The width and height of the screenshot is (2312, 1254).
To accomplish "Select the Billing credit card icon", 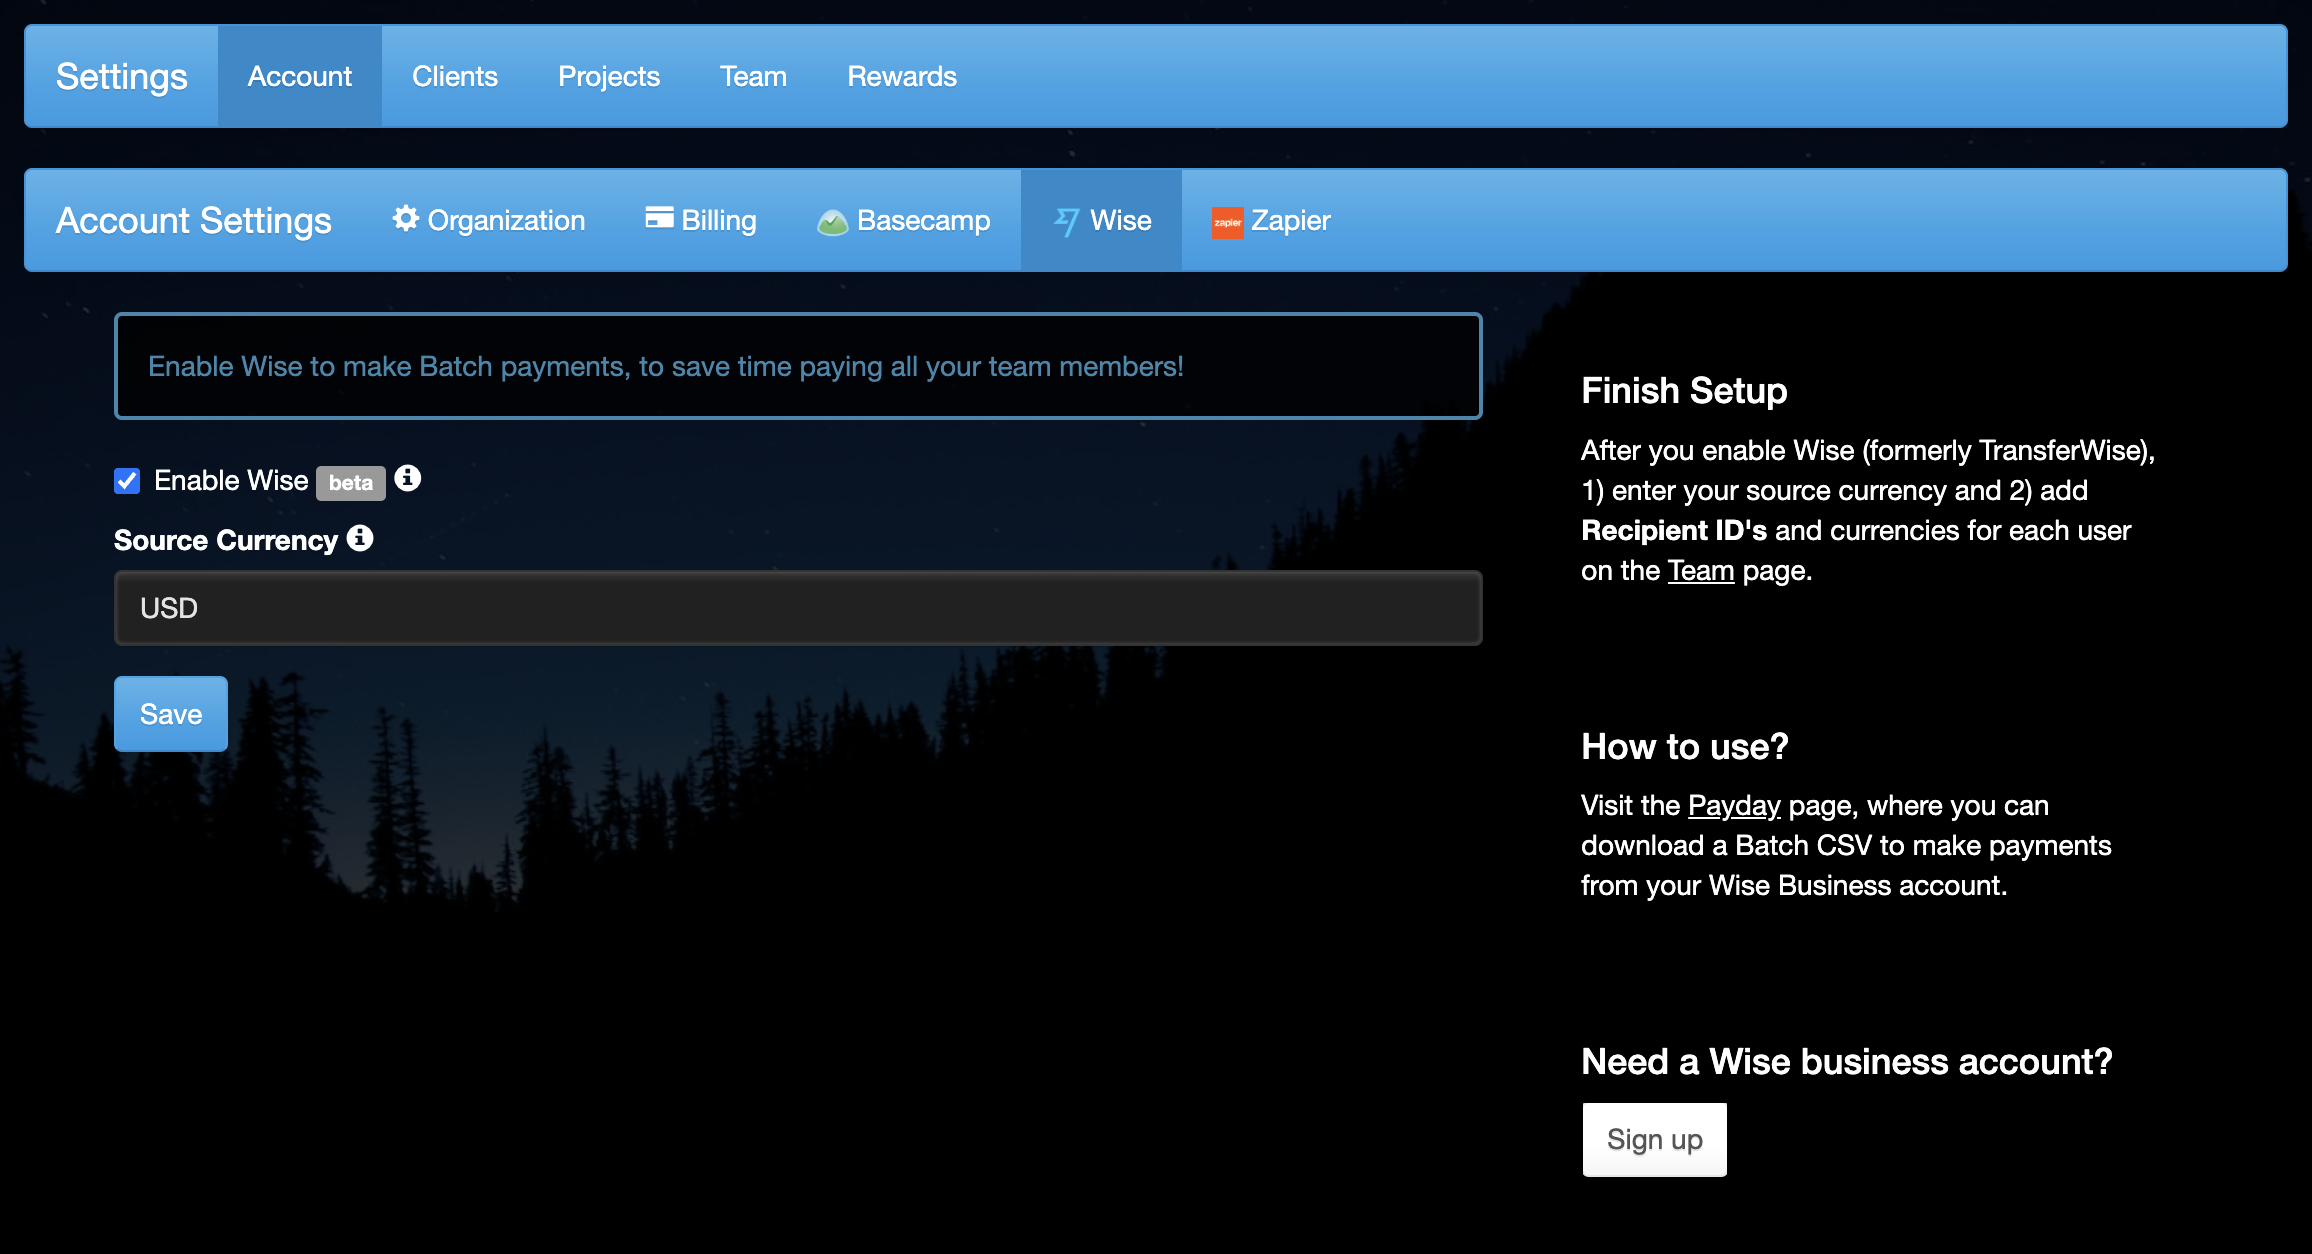I will click(x=658, y=218).
